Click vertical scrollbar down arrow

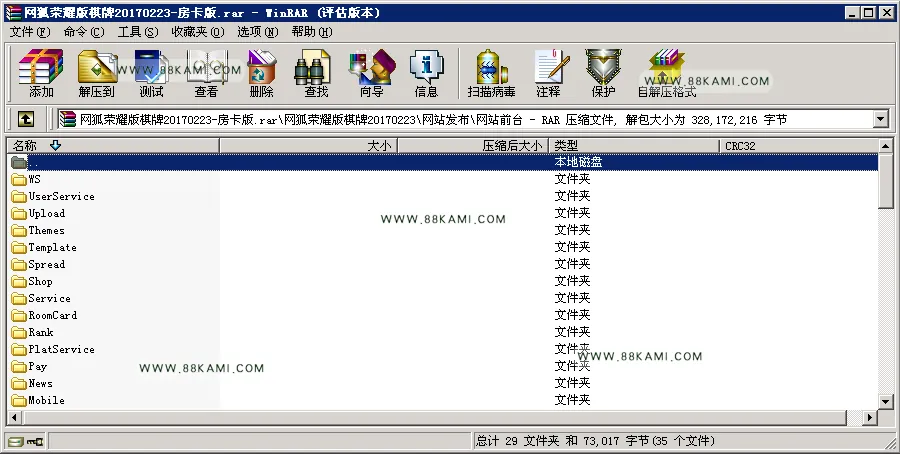click(886, 402)
